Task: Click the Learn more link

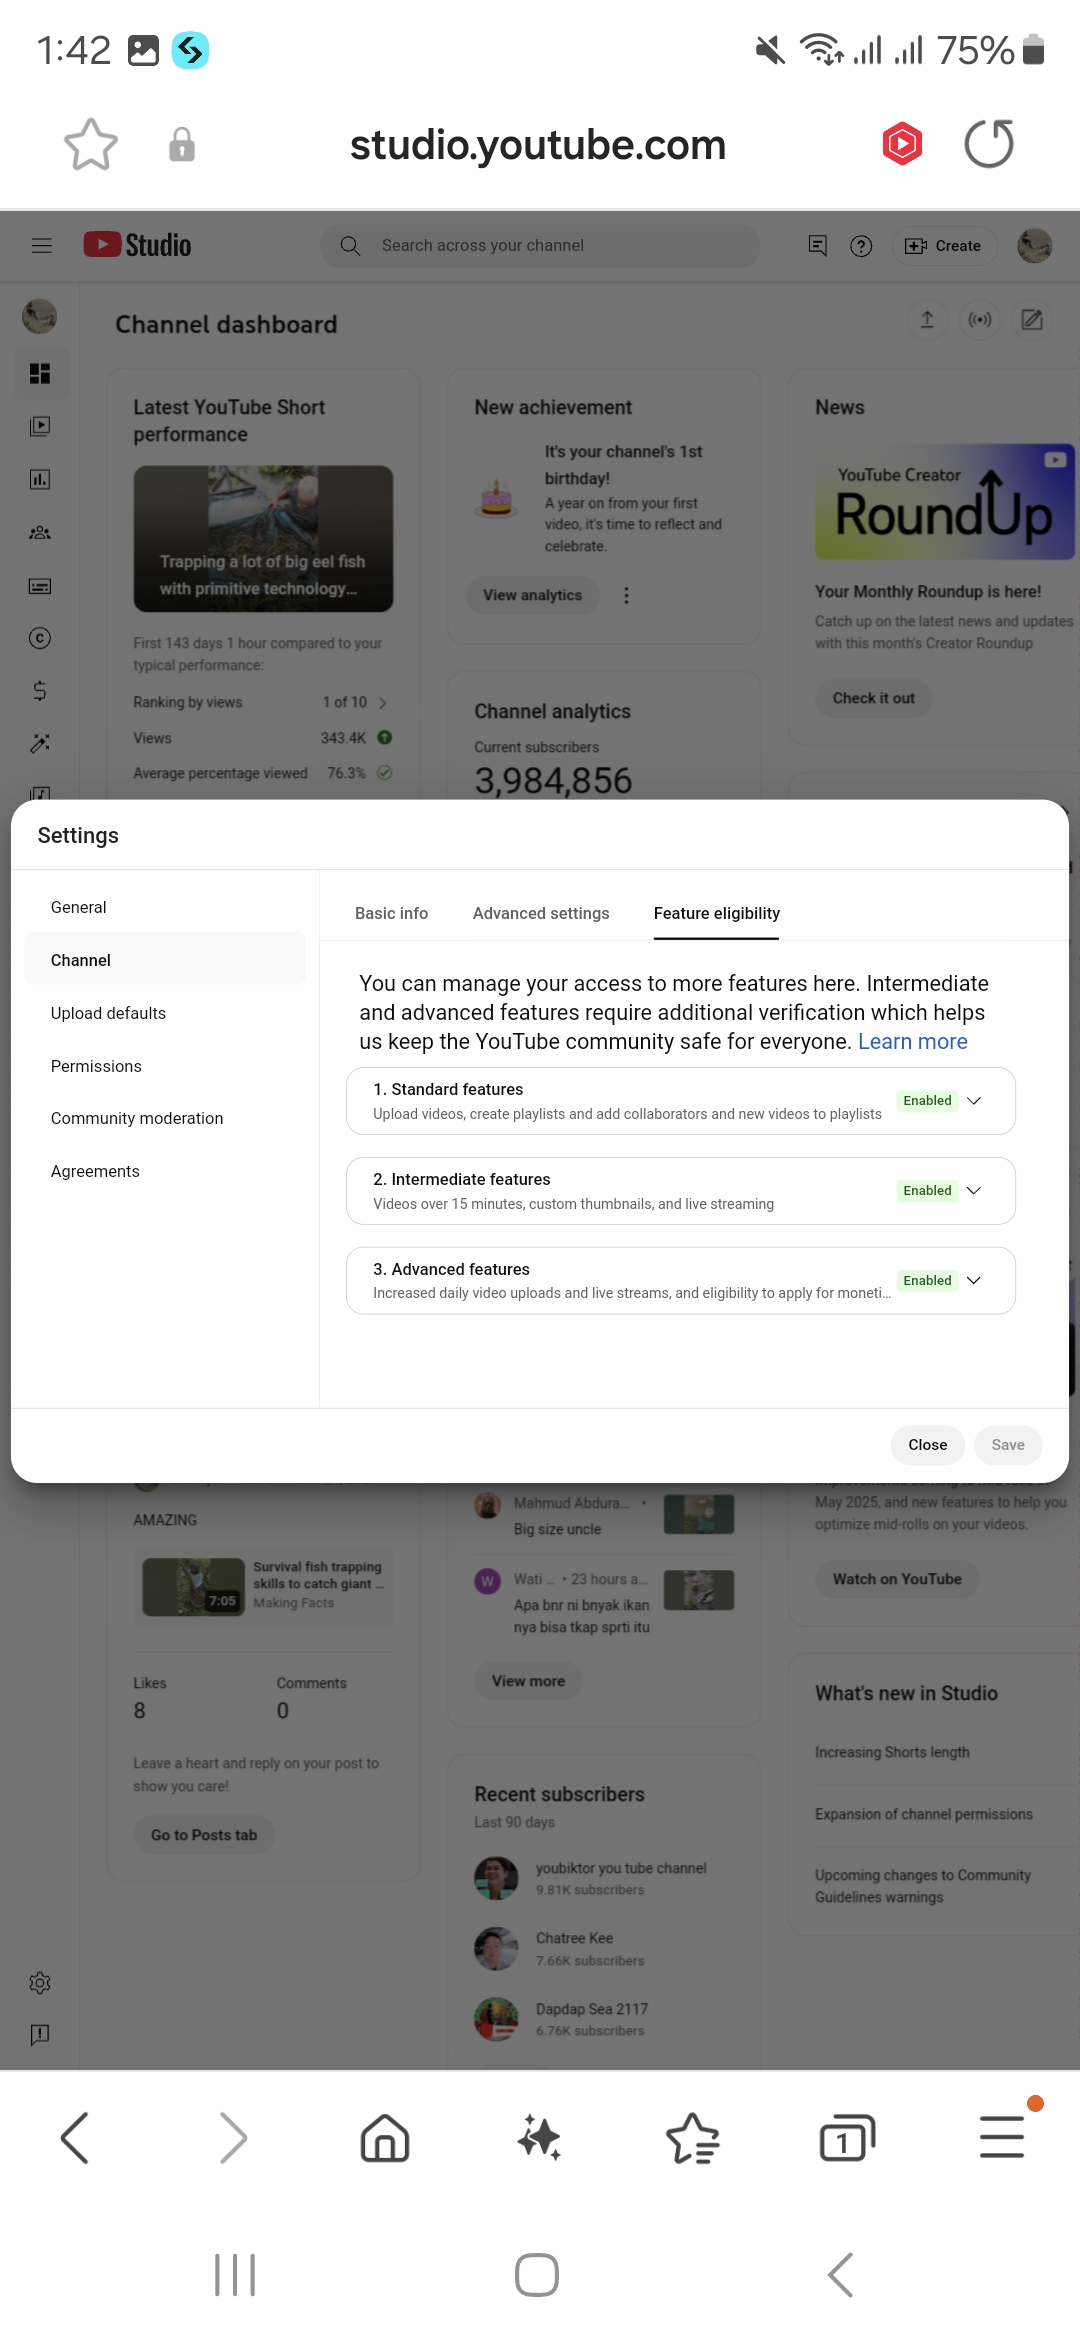Action: 913,1041
